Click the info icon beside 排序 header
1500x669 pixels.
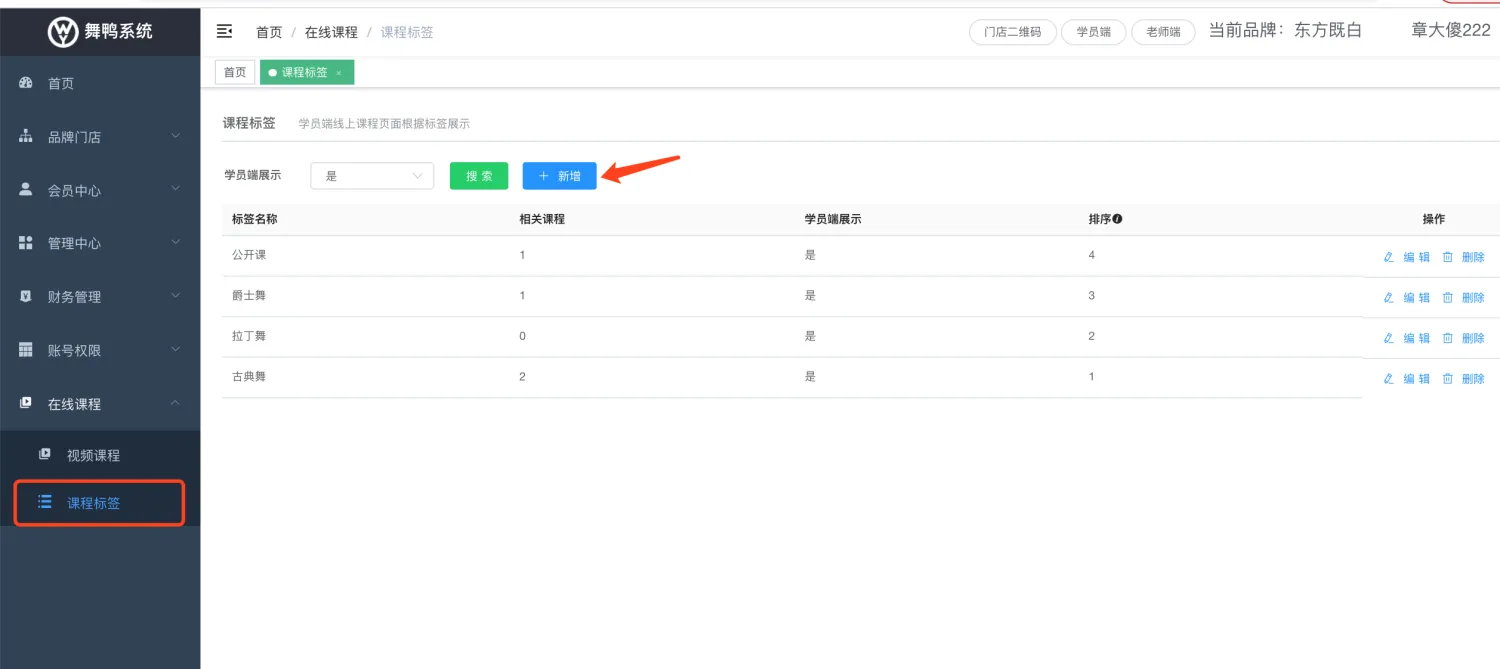[x=1117, y=219]
